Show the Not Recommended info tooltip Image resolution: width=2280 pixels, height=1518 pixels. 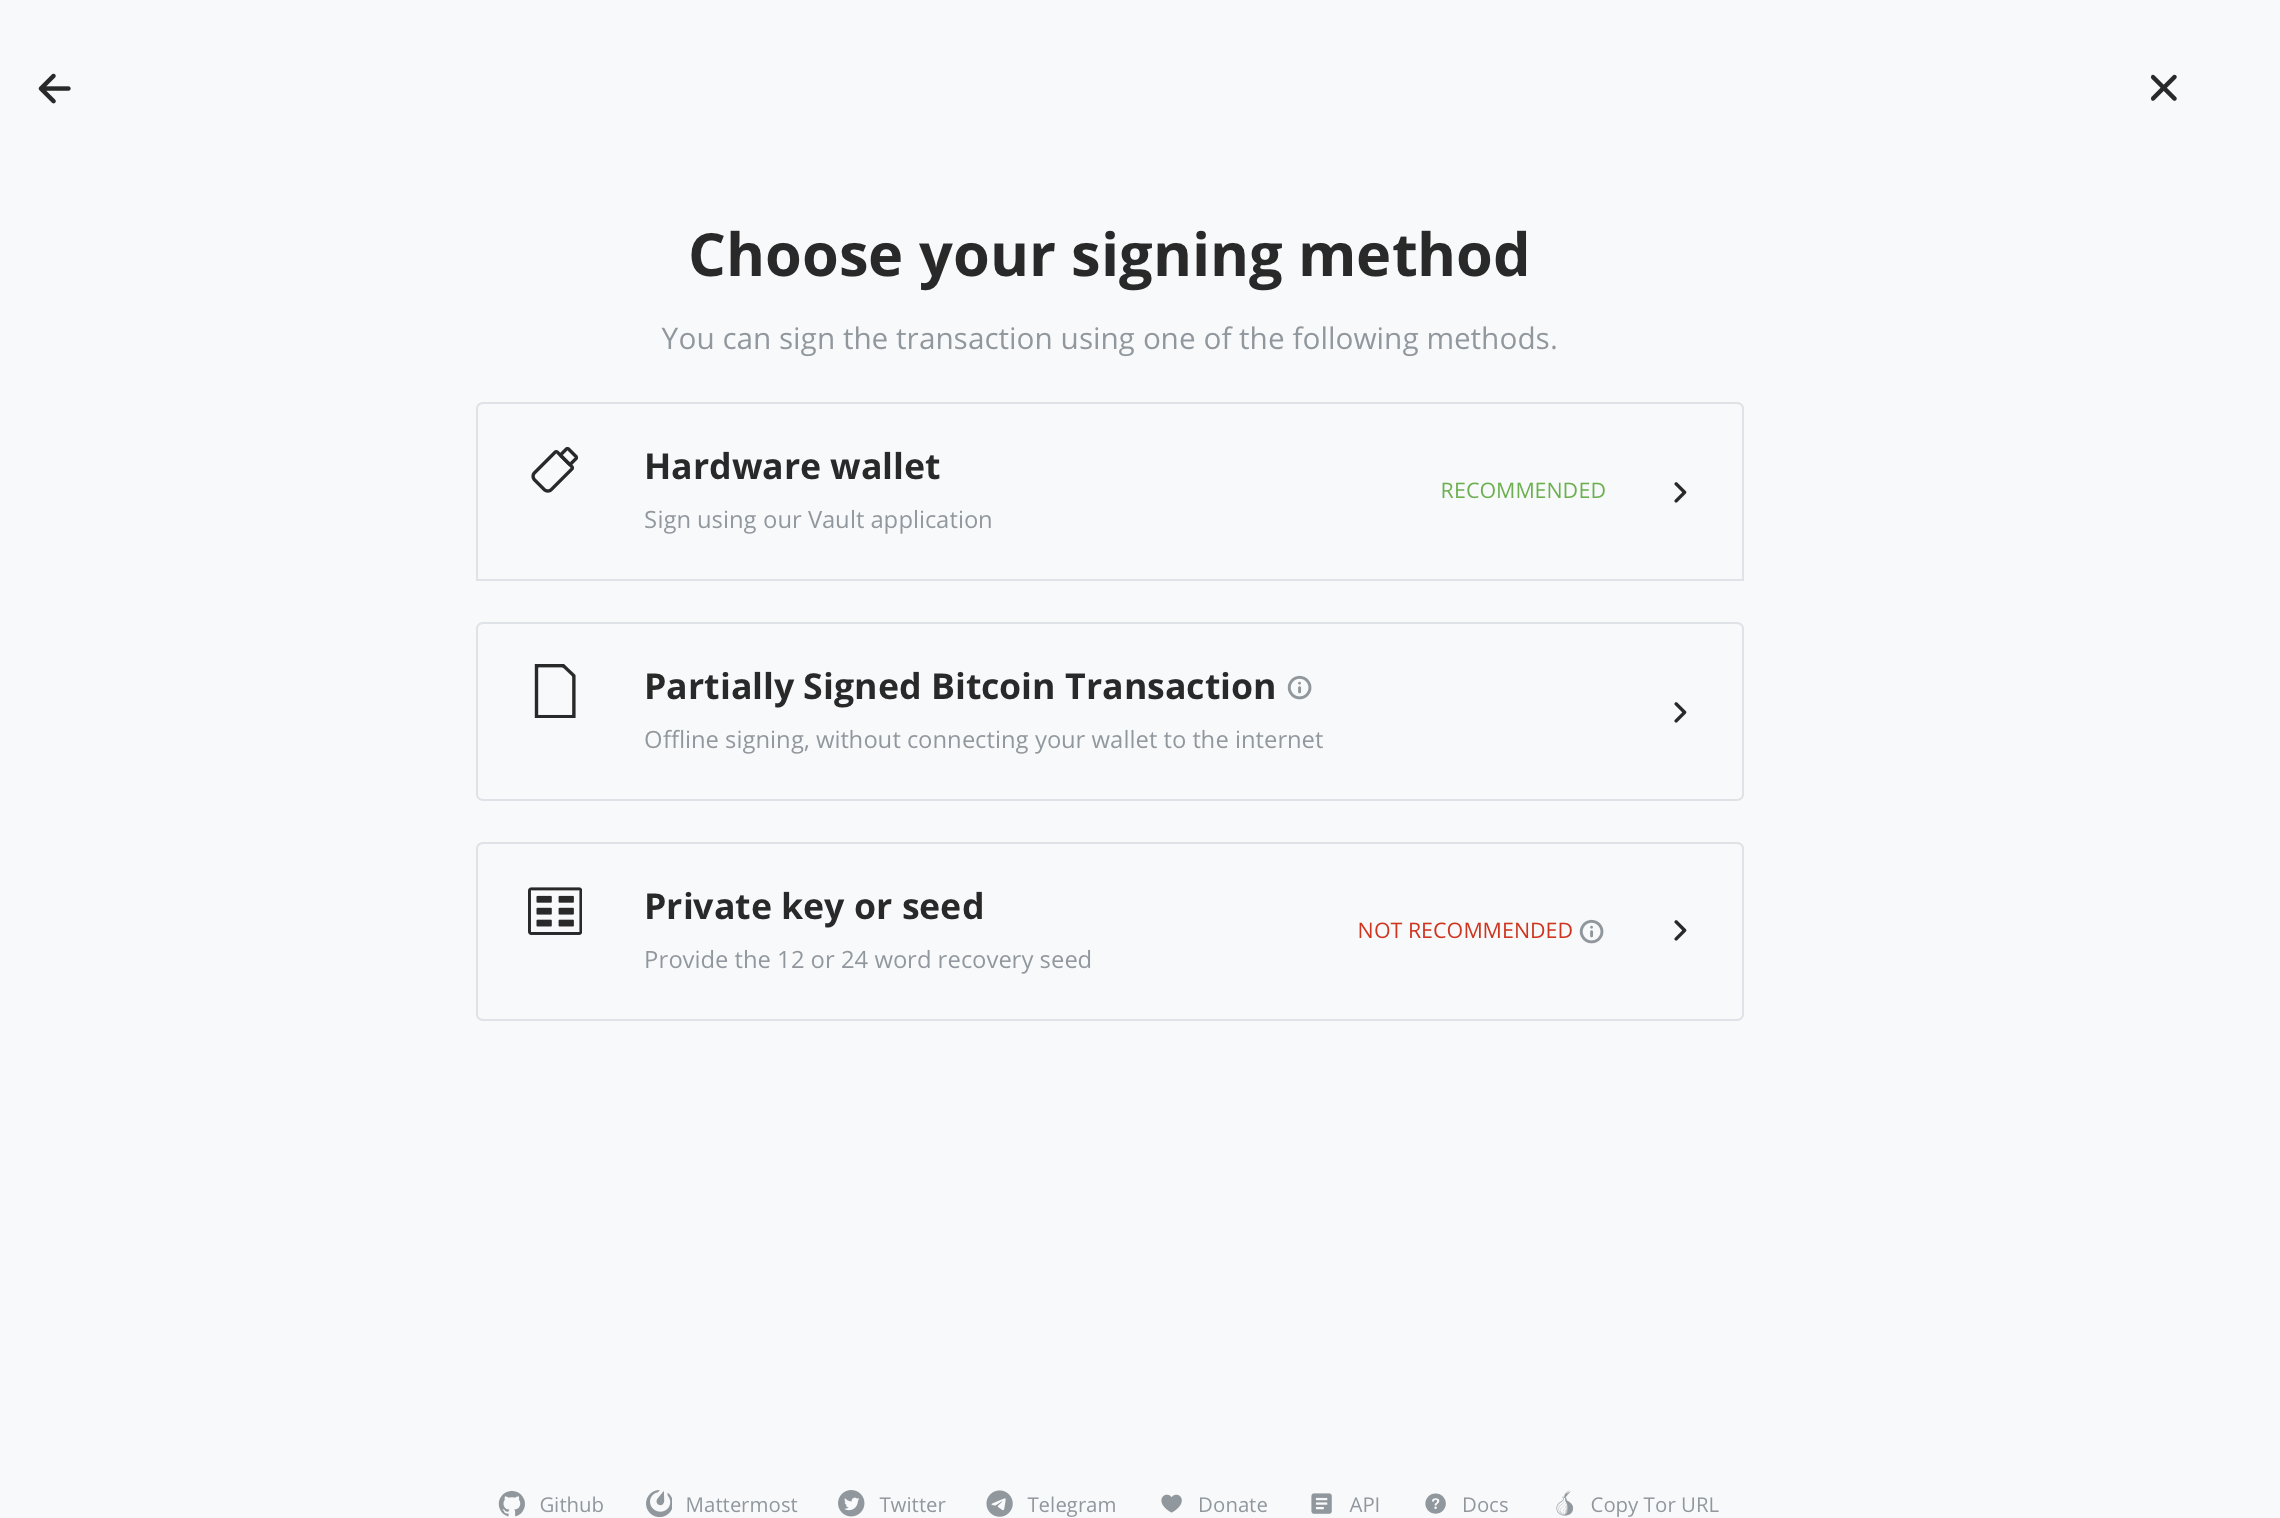pos(1591,932)
